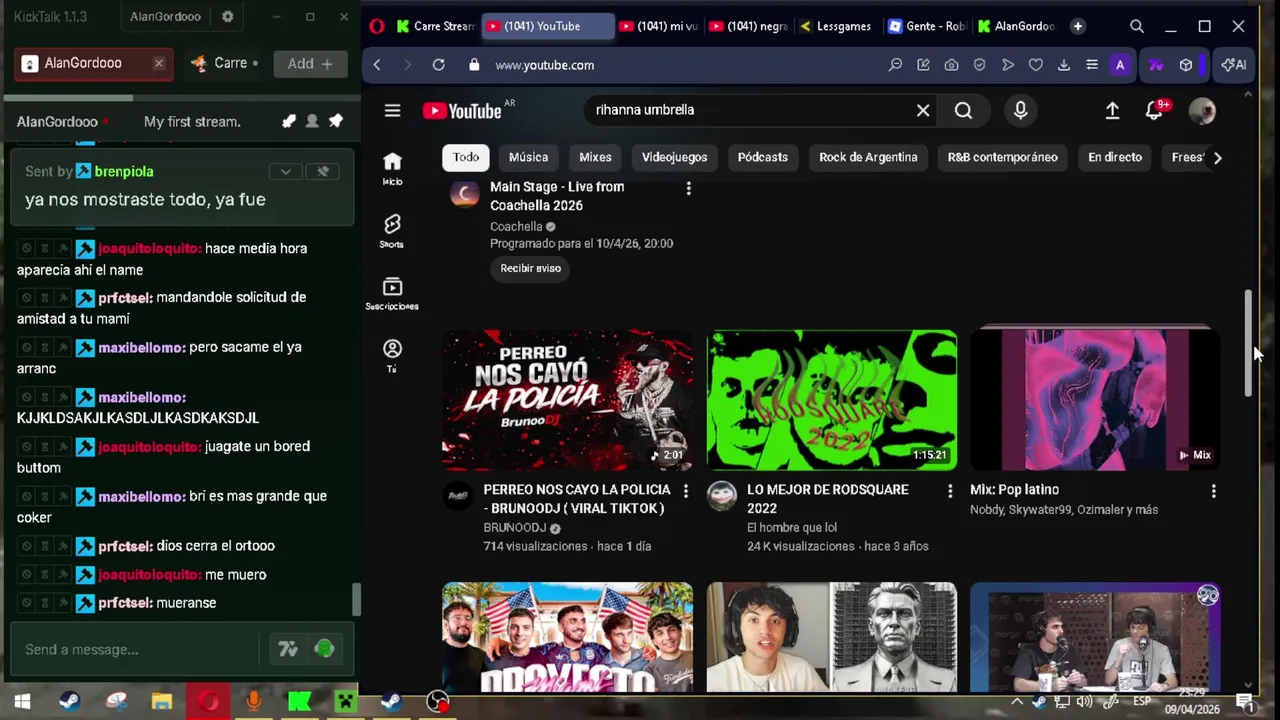Go to YouTube home via logo
The width and height of the screenshot is (1280, 720).
[x=462, y=111]
